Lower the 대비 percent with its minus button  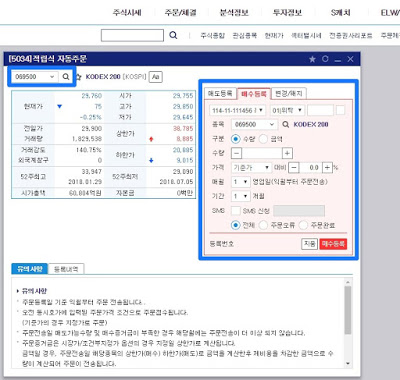pos(293,167)
